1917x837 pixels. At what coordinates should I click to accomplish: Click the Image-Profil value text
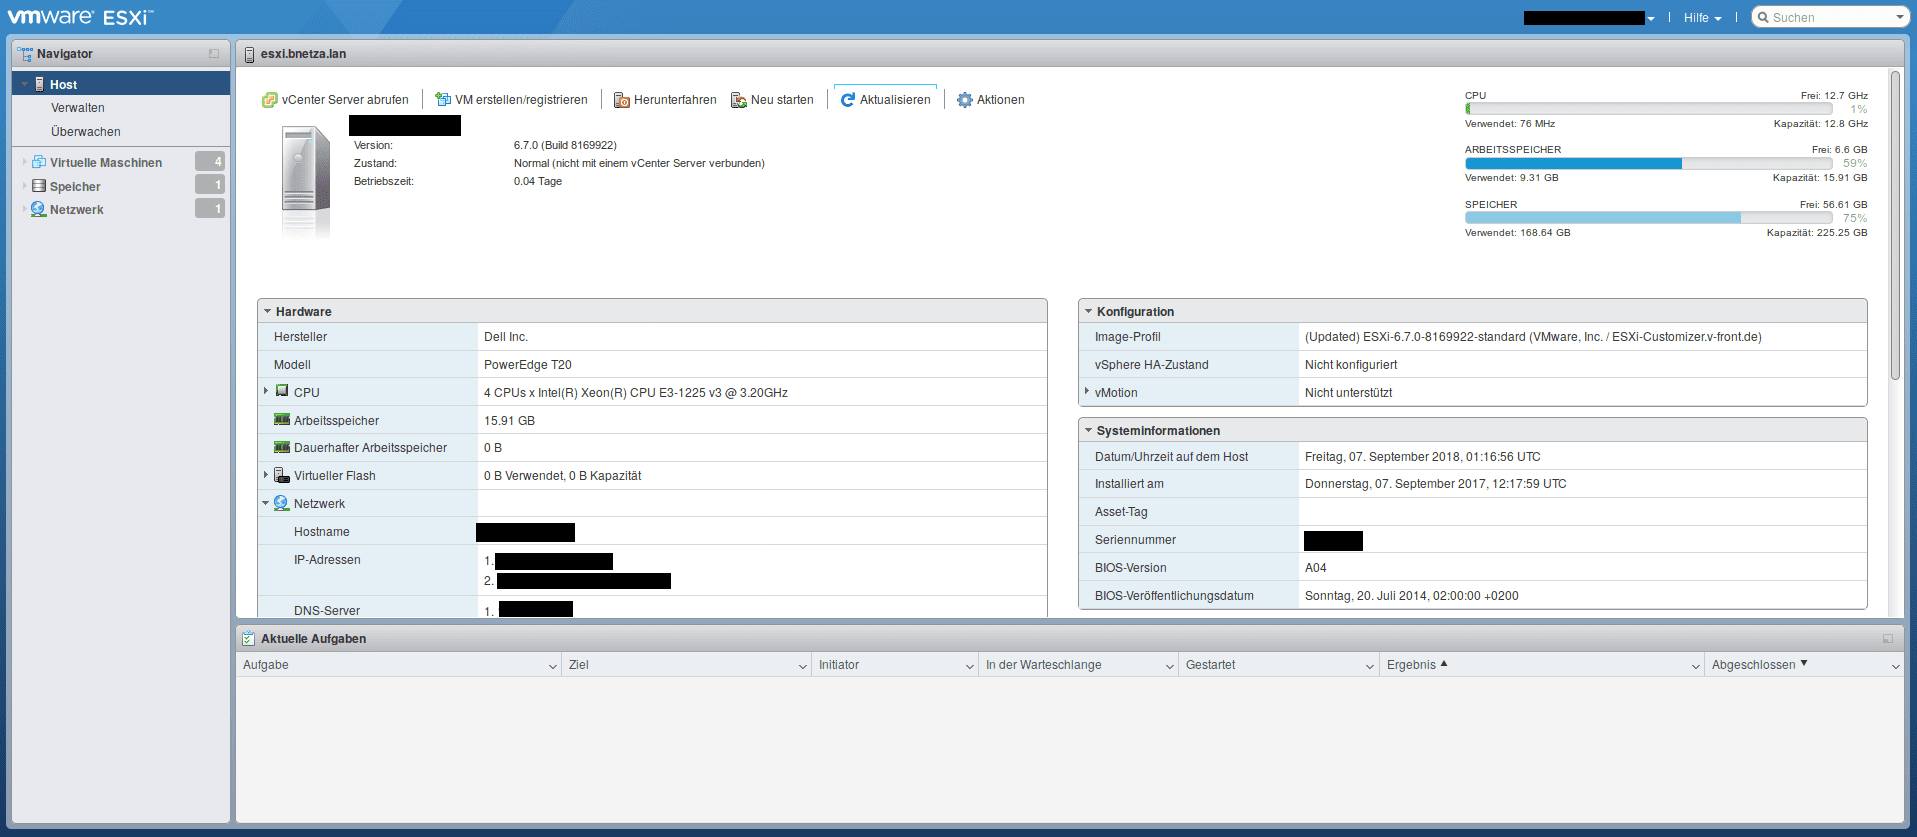1533,337
